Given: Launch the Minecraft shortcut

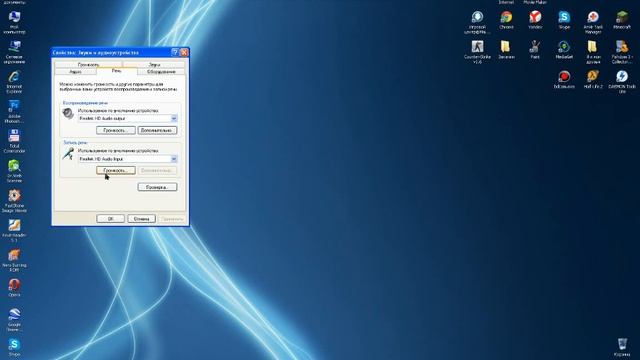Looking at the screenshot, I should click(x=622, y=20).
